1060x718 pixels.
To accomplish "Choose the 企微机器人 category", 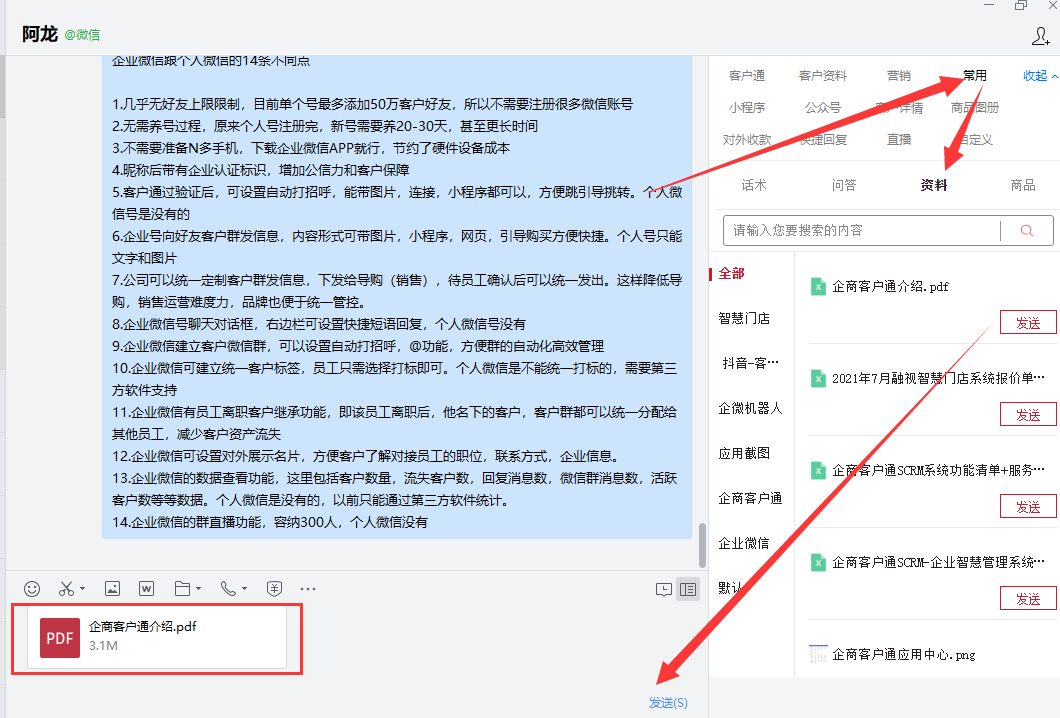I will click(x=750, y=408).
